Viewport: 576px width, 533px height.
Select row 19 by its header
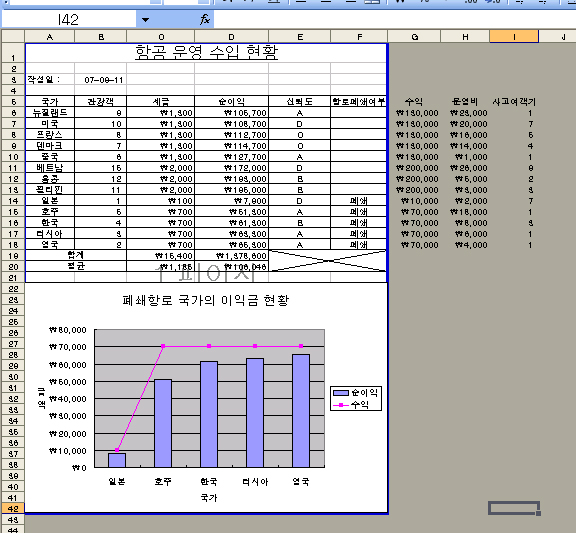pos(13,256)
